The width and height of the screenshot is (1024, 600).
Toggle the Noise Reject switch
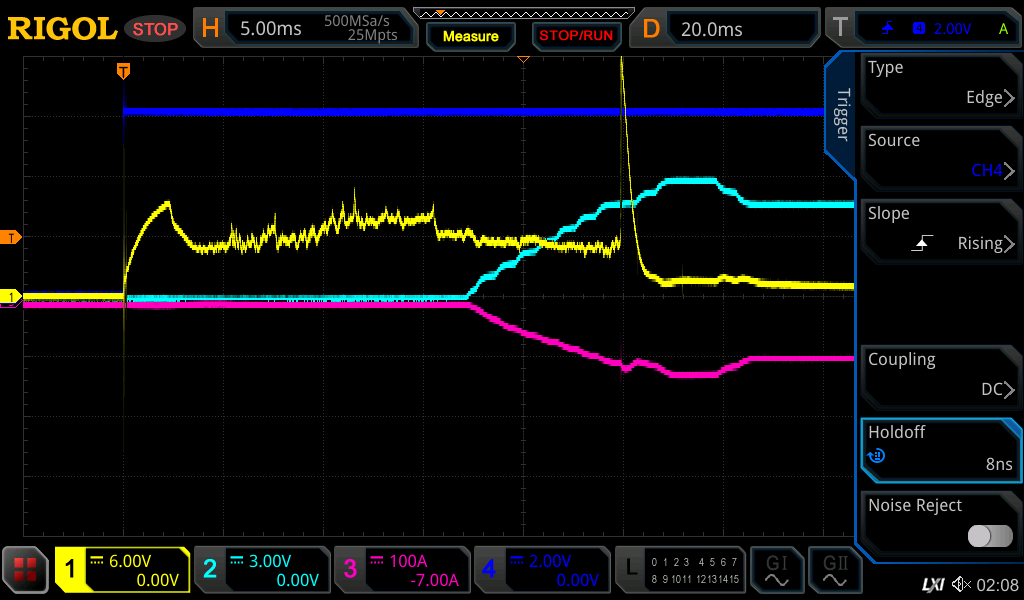(989, 536)
